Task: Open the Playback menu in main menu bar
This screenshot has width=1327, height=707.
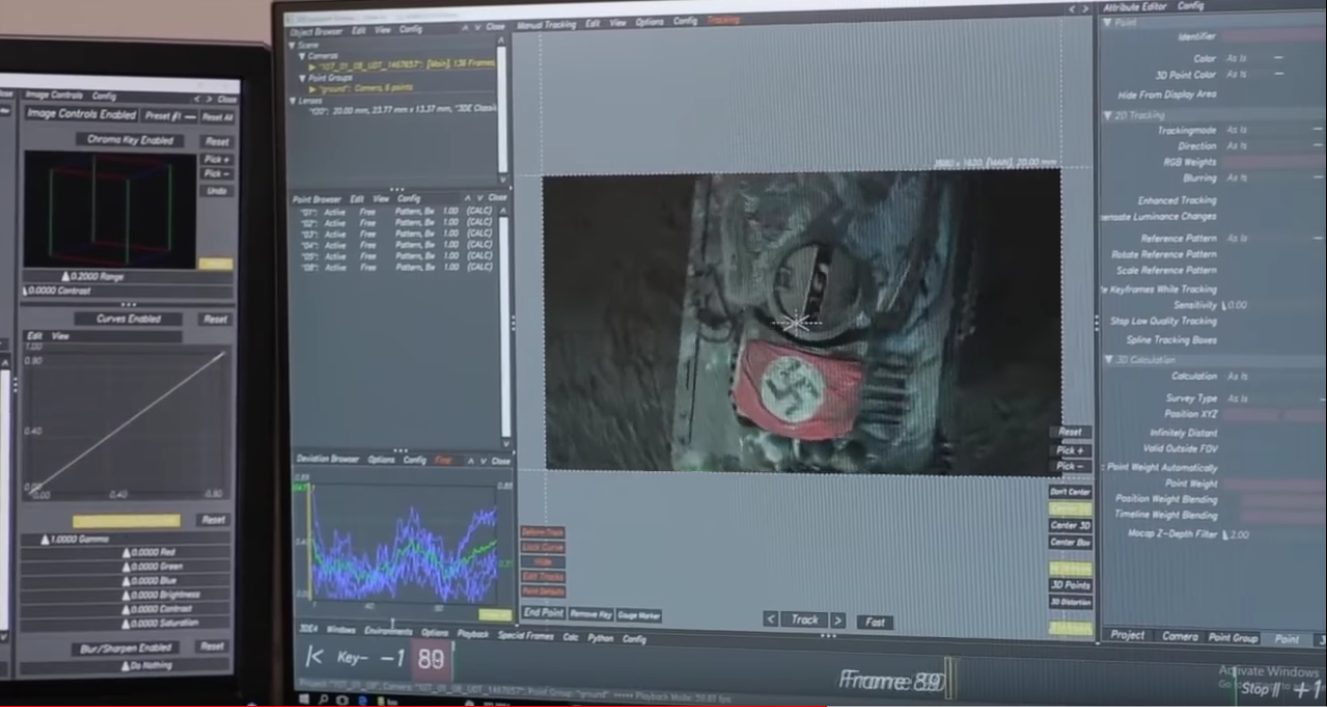Action: [x=473, y=634]
